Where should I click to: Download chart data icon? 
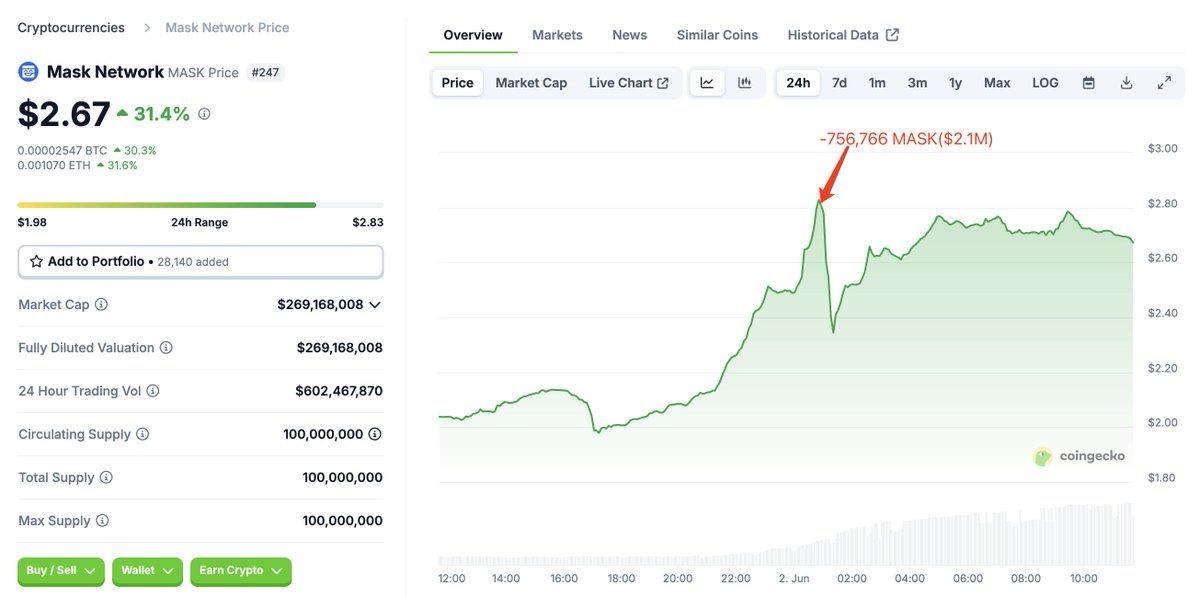click(x=1126, y=83)
